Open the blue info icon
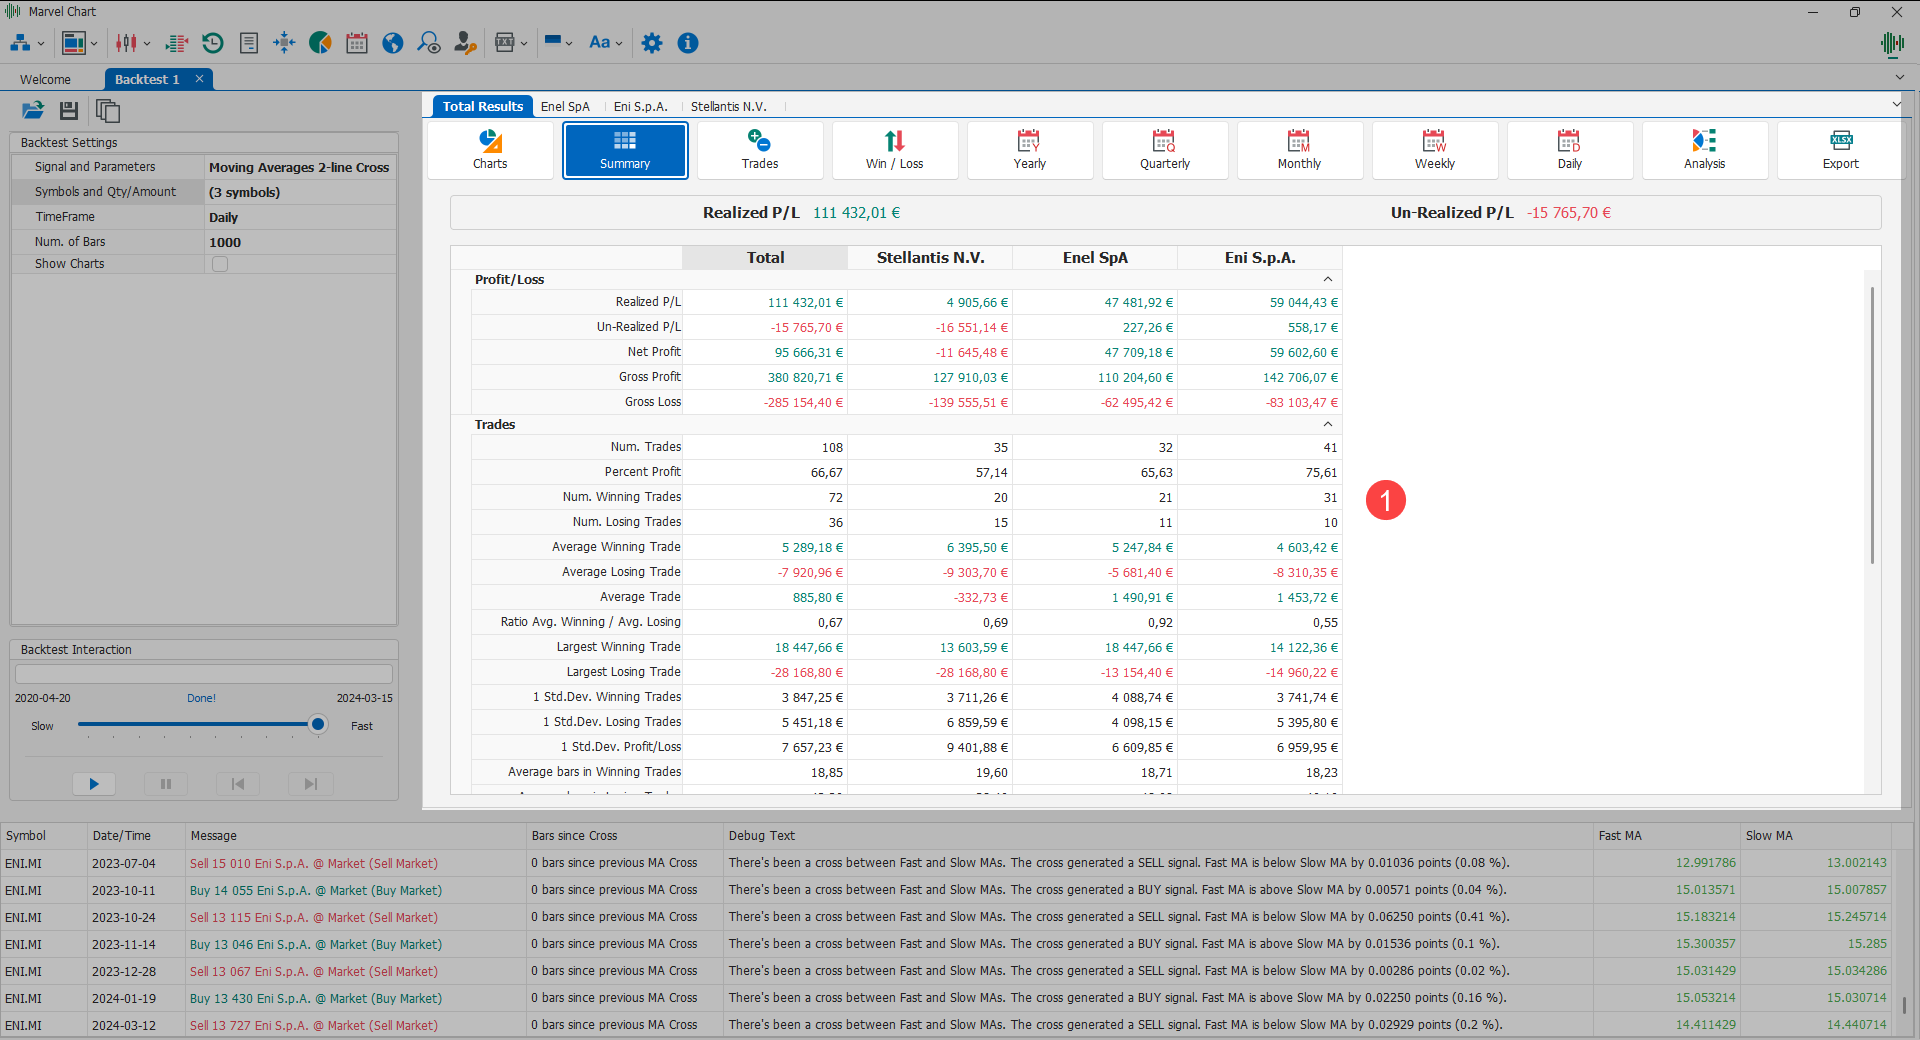 688,43
